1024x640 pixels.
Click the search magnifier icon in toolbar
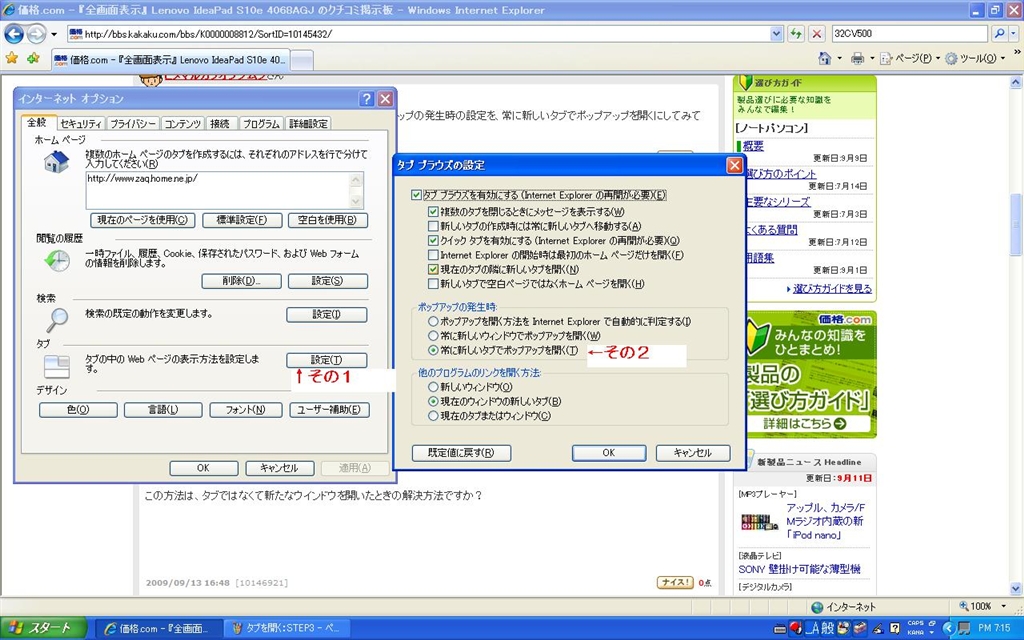click(998, 33)
